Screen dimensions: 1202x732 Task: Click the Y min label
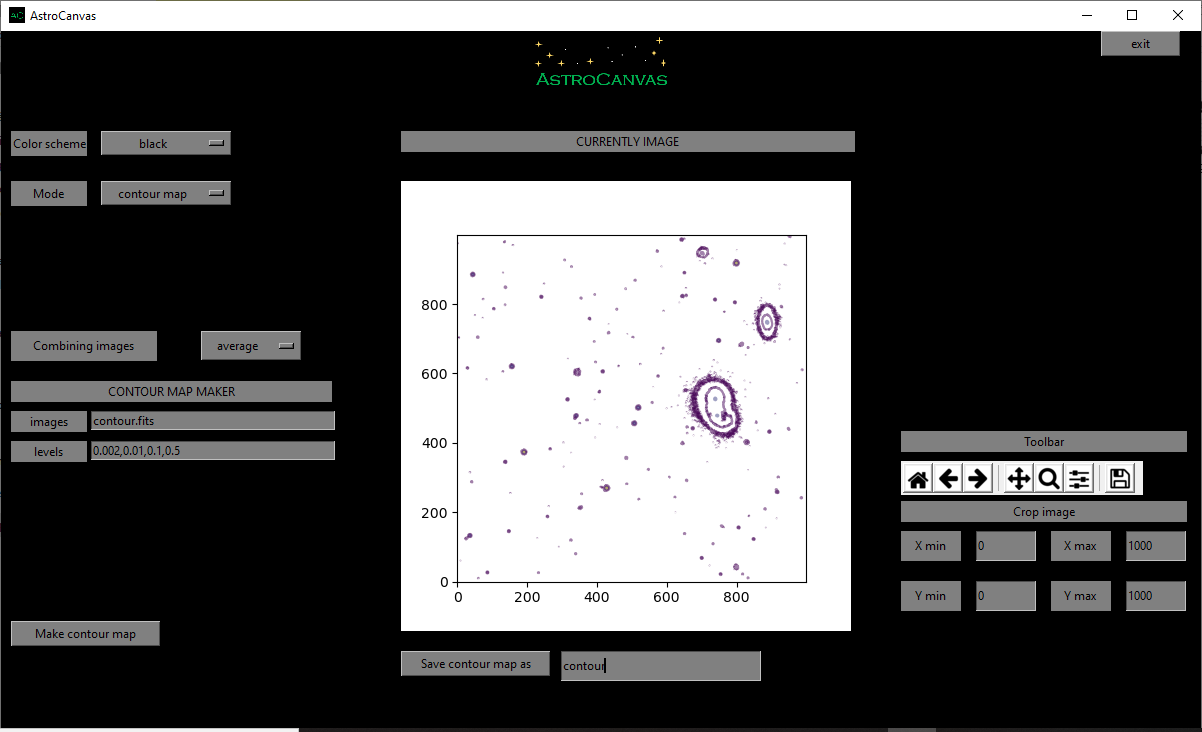(931, 596)
